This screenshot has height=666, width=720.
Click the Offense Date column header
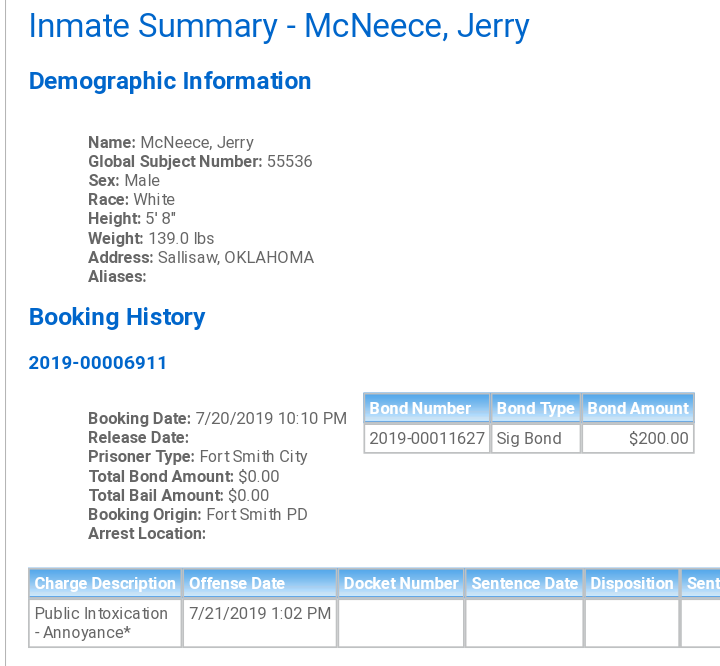click(x=260, y=583)
